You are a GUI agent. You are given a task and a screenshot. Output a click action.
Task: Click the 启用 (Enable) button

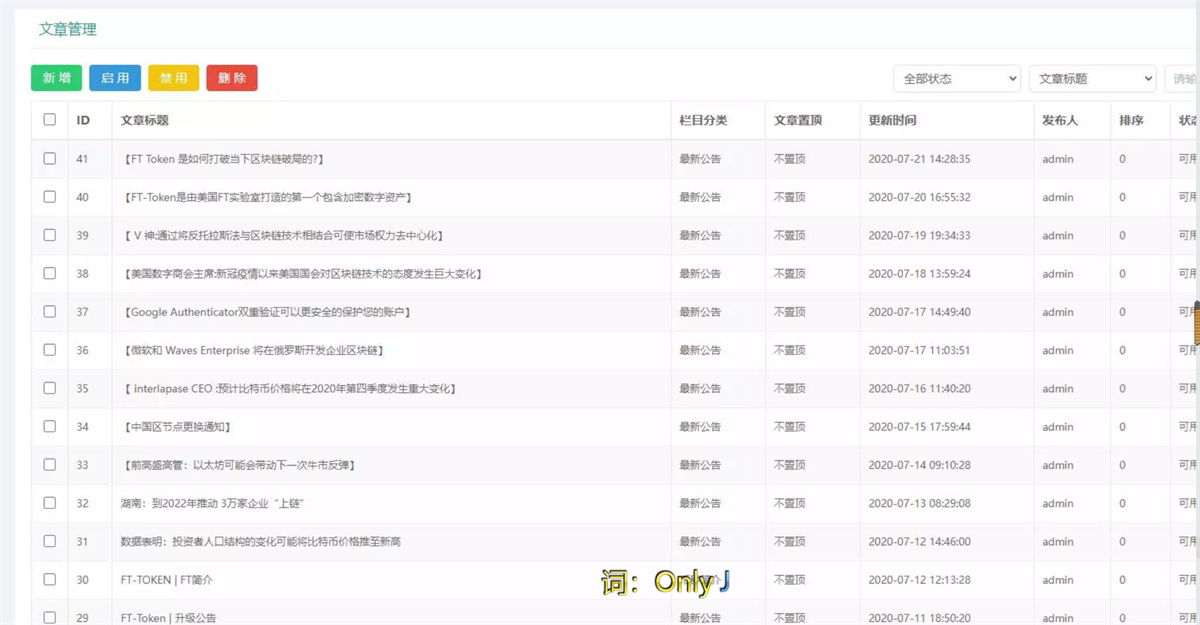click(115, 77)
